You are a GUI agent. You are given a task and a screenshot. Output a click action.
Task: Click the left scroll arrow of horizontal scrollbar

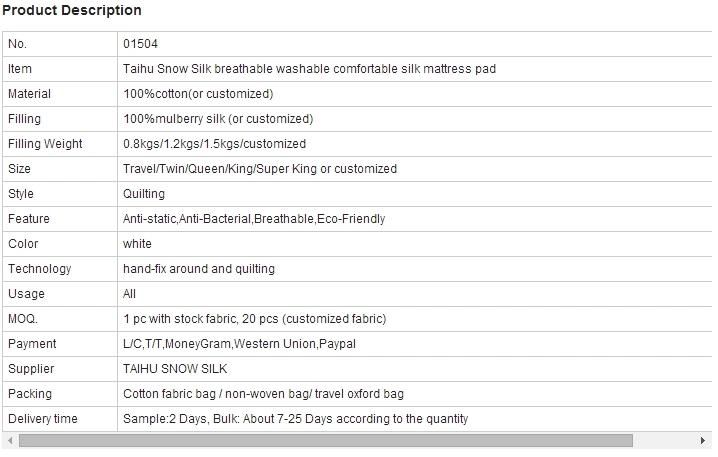tap(10, 441)
